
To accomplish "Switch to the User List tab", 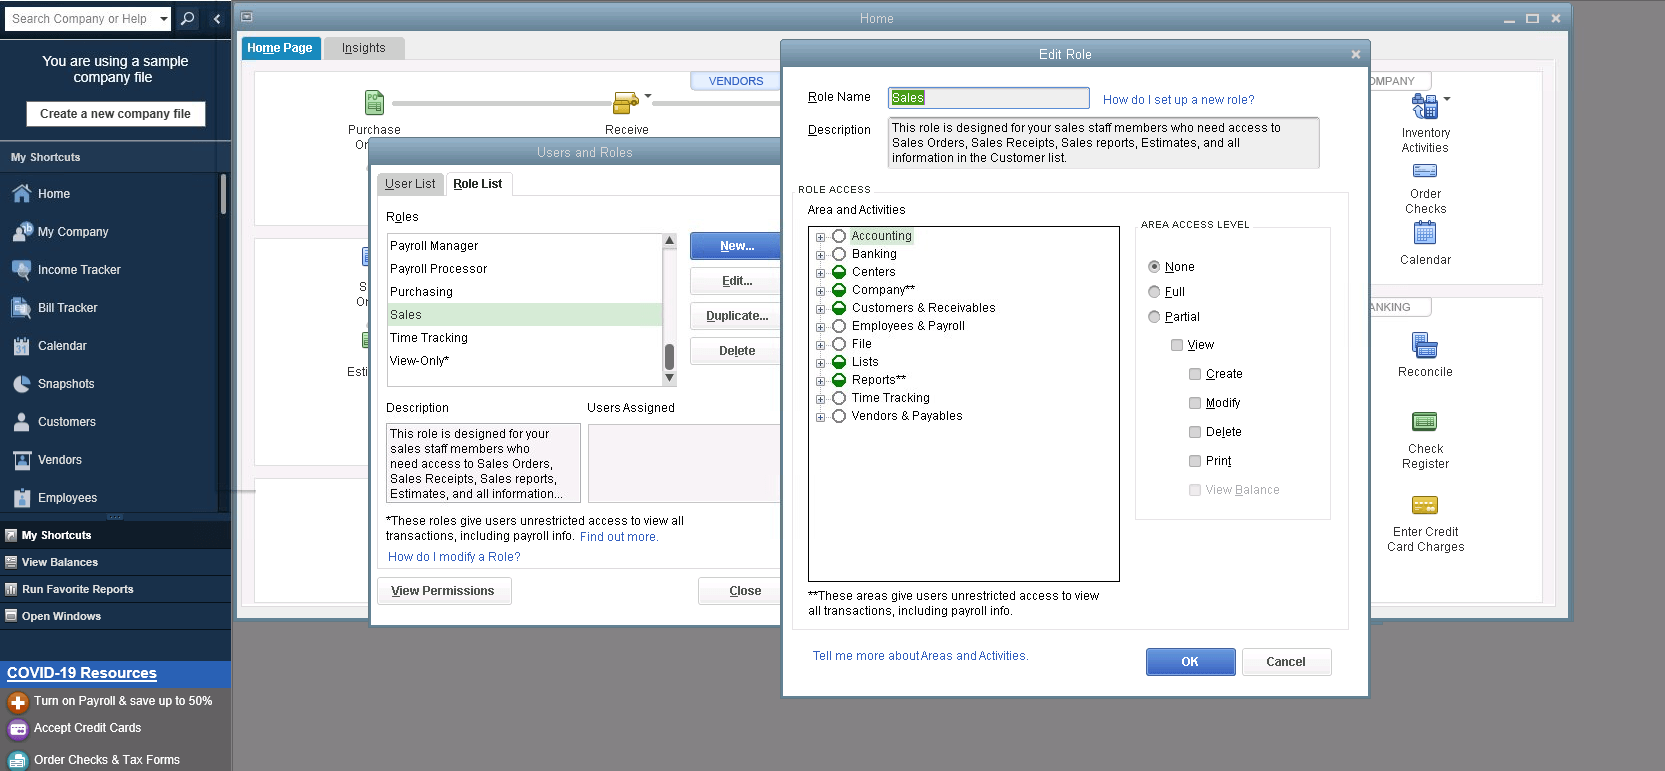I will point(410,184).
